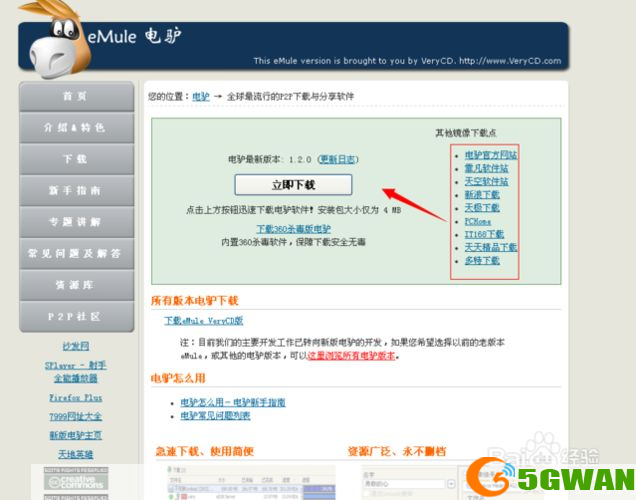Open the 新手指南 sidebar menu item

click(76, 191)
